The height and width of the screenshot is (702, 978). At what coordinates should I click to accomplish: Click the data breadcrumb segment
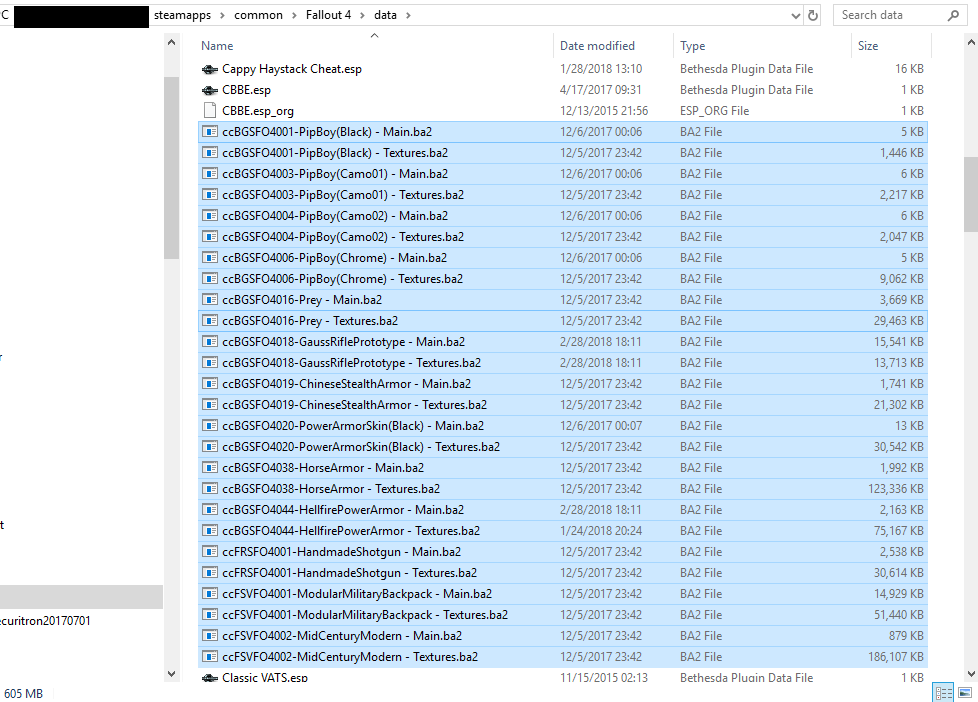385,15
